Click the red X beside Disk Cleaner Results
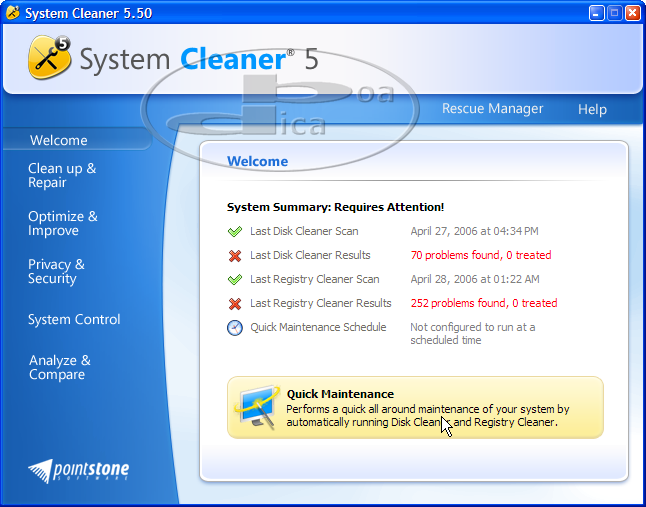 pyautogui.click(x=235, y=255)
